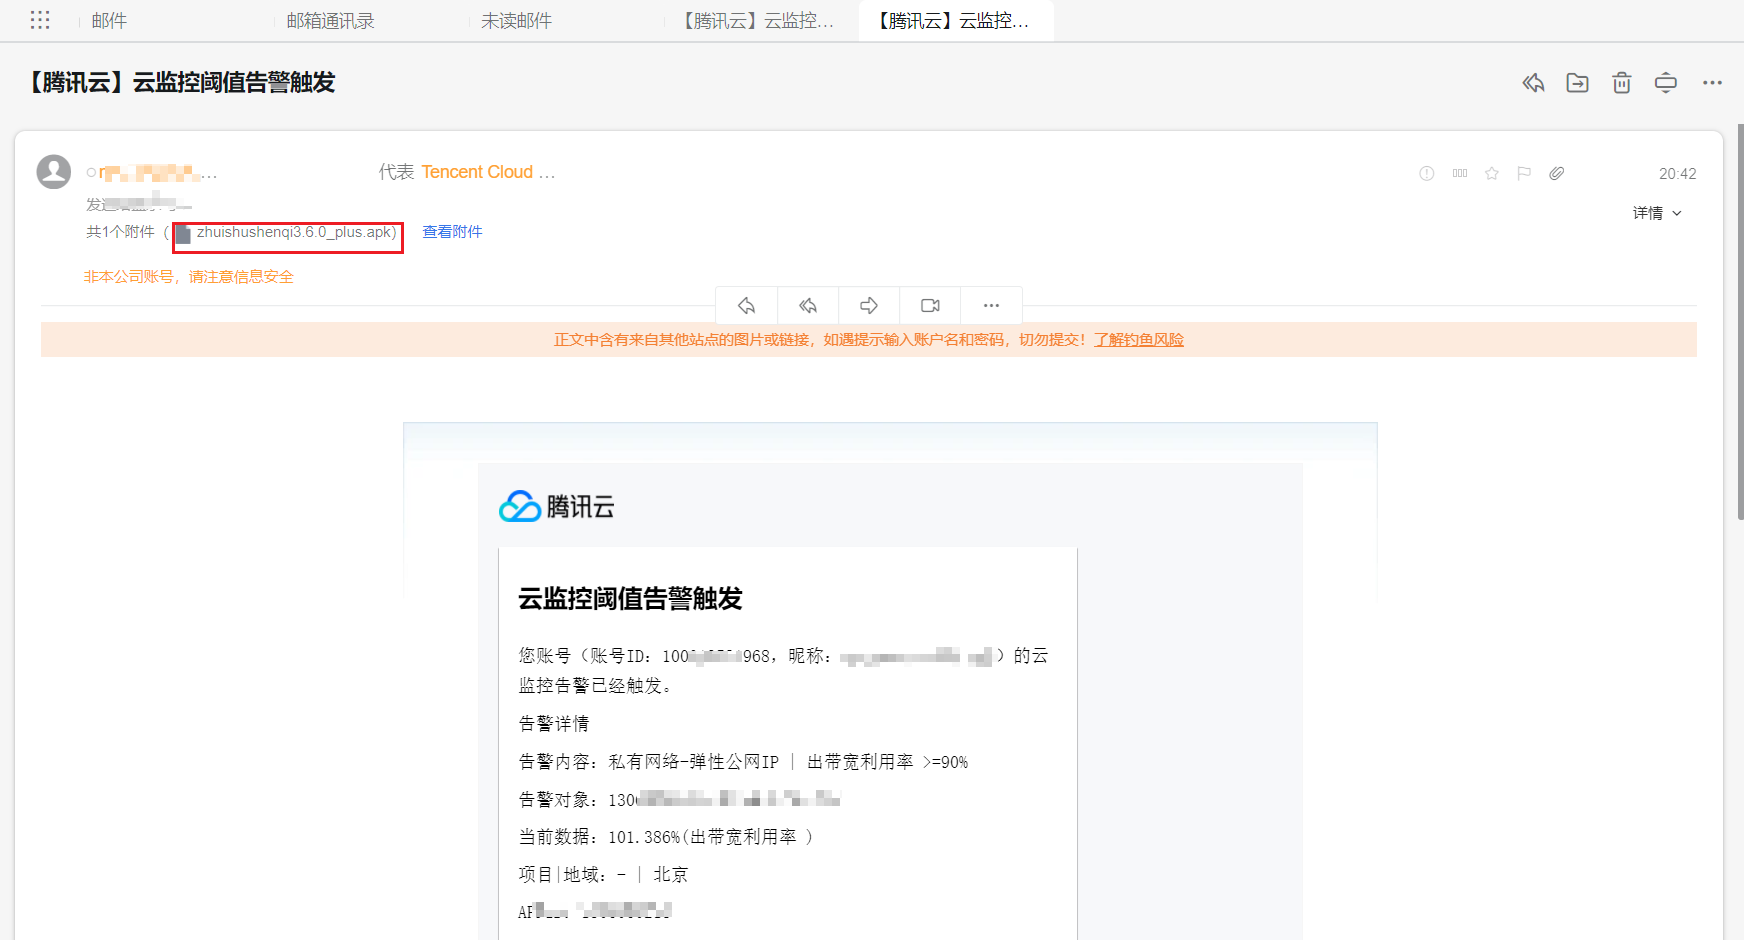Open the 查看附件 link
Viewport: 1744px width, 940px height.
(x=452, y=232)
